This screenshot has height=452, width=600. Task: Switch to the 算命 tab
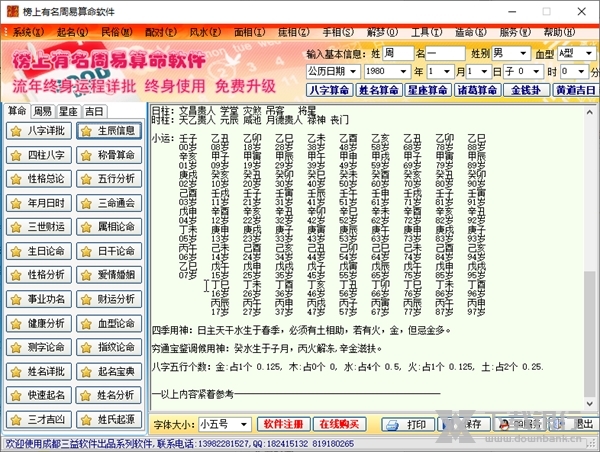tap(17, 111)
